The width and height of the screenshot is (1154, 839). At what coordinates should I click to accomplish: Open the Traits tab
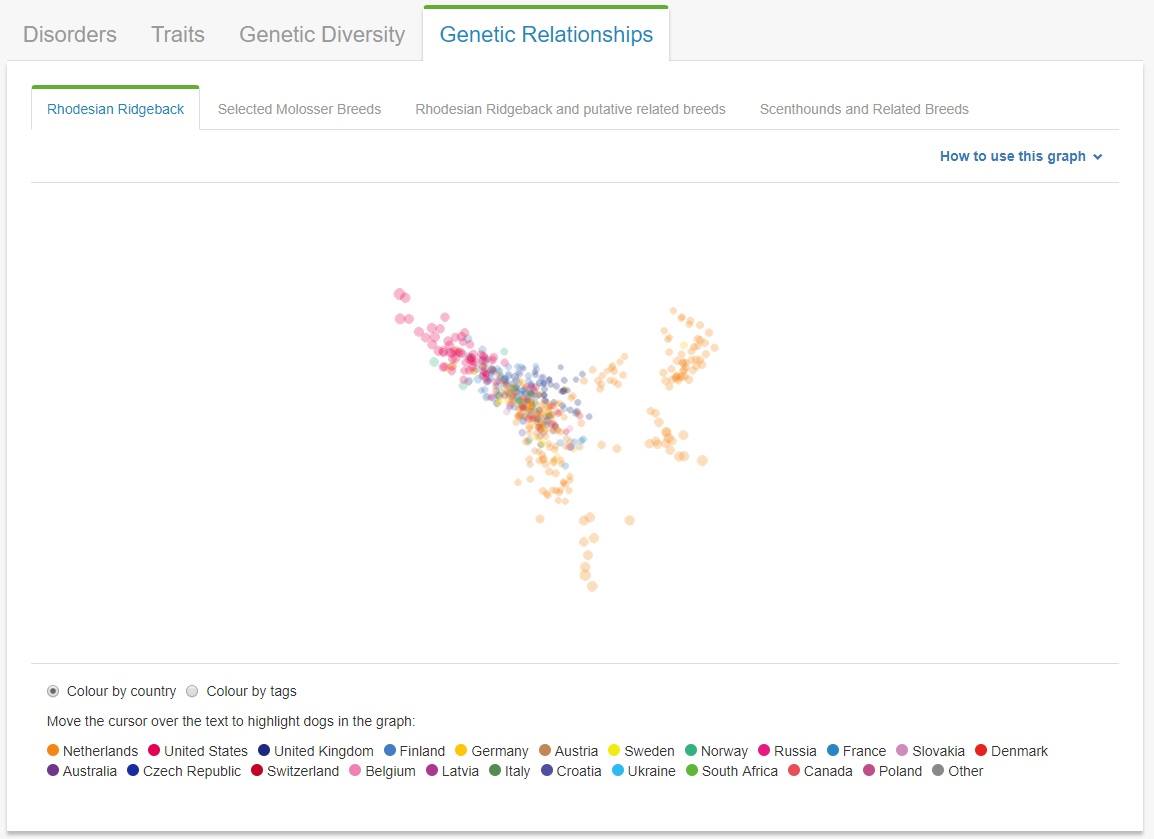178,34
